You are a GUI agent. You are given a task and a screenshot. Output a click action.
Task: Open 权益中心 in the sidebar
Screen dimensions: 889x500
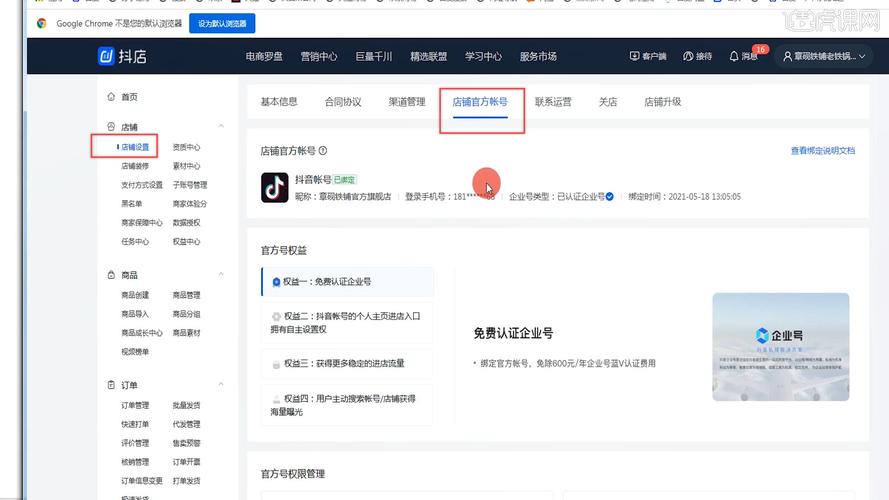point(187,241)
